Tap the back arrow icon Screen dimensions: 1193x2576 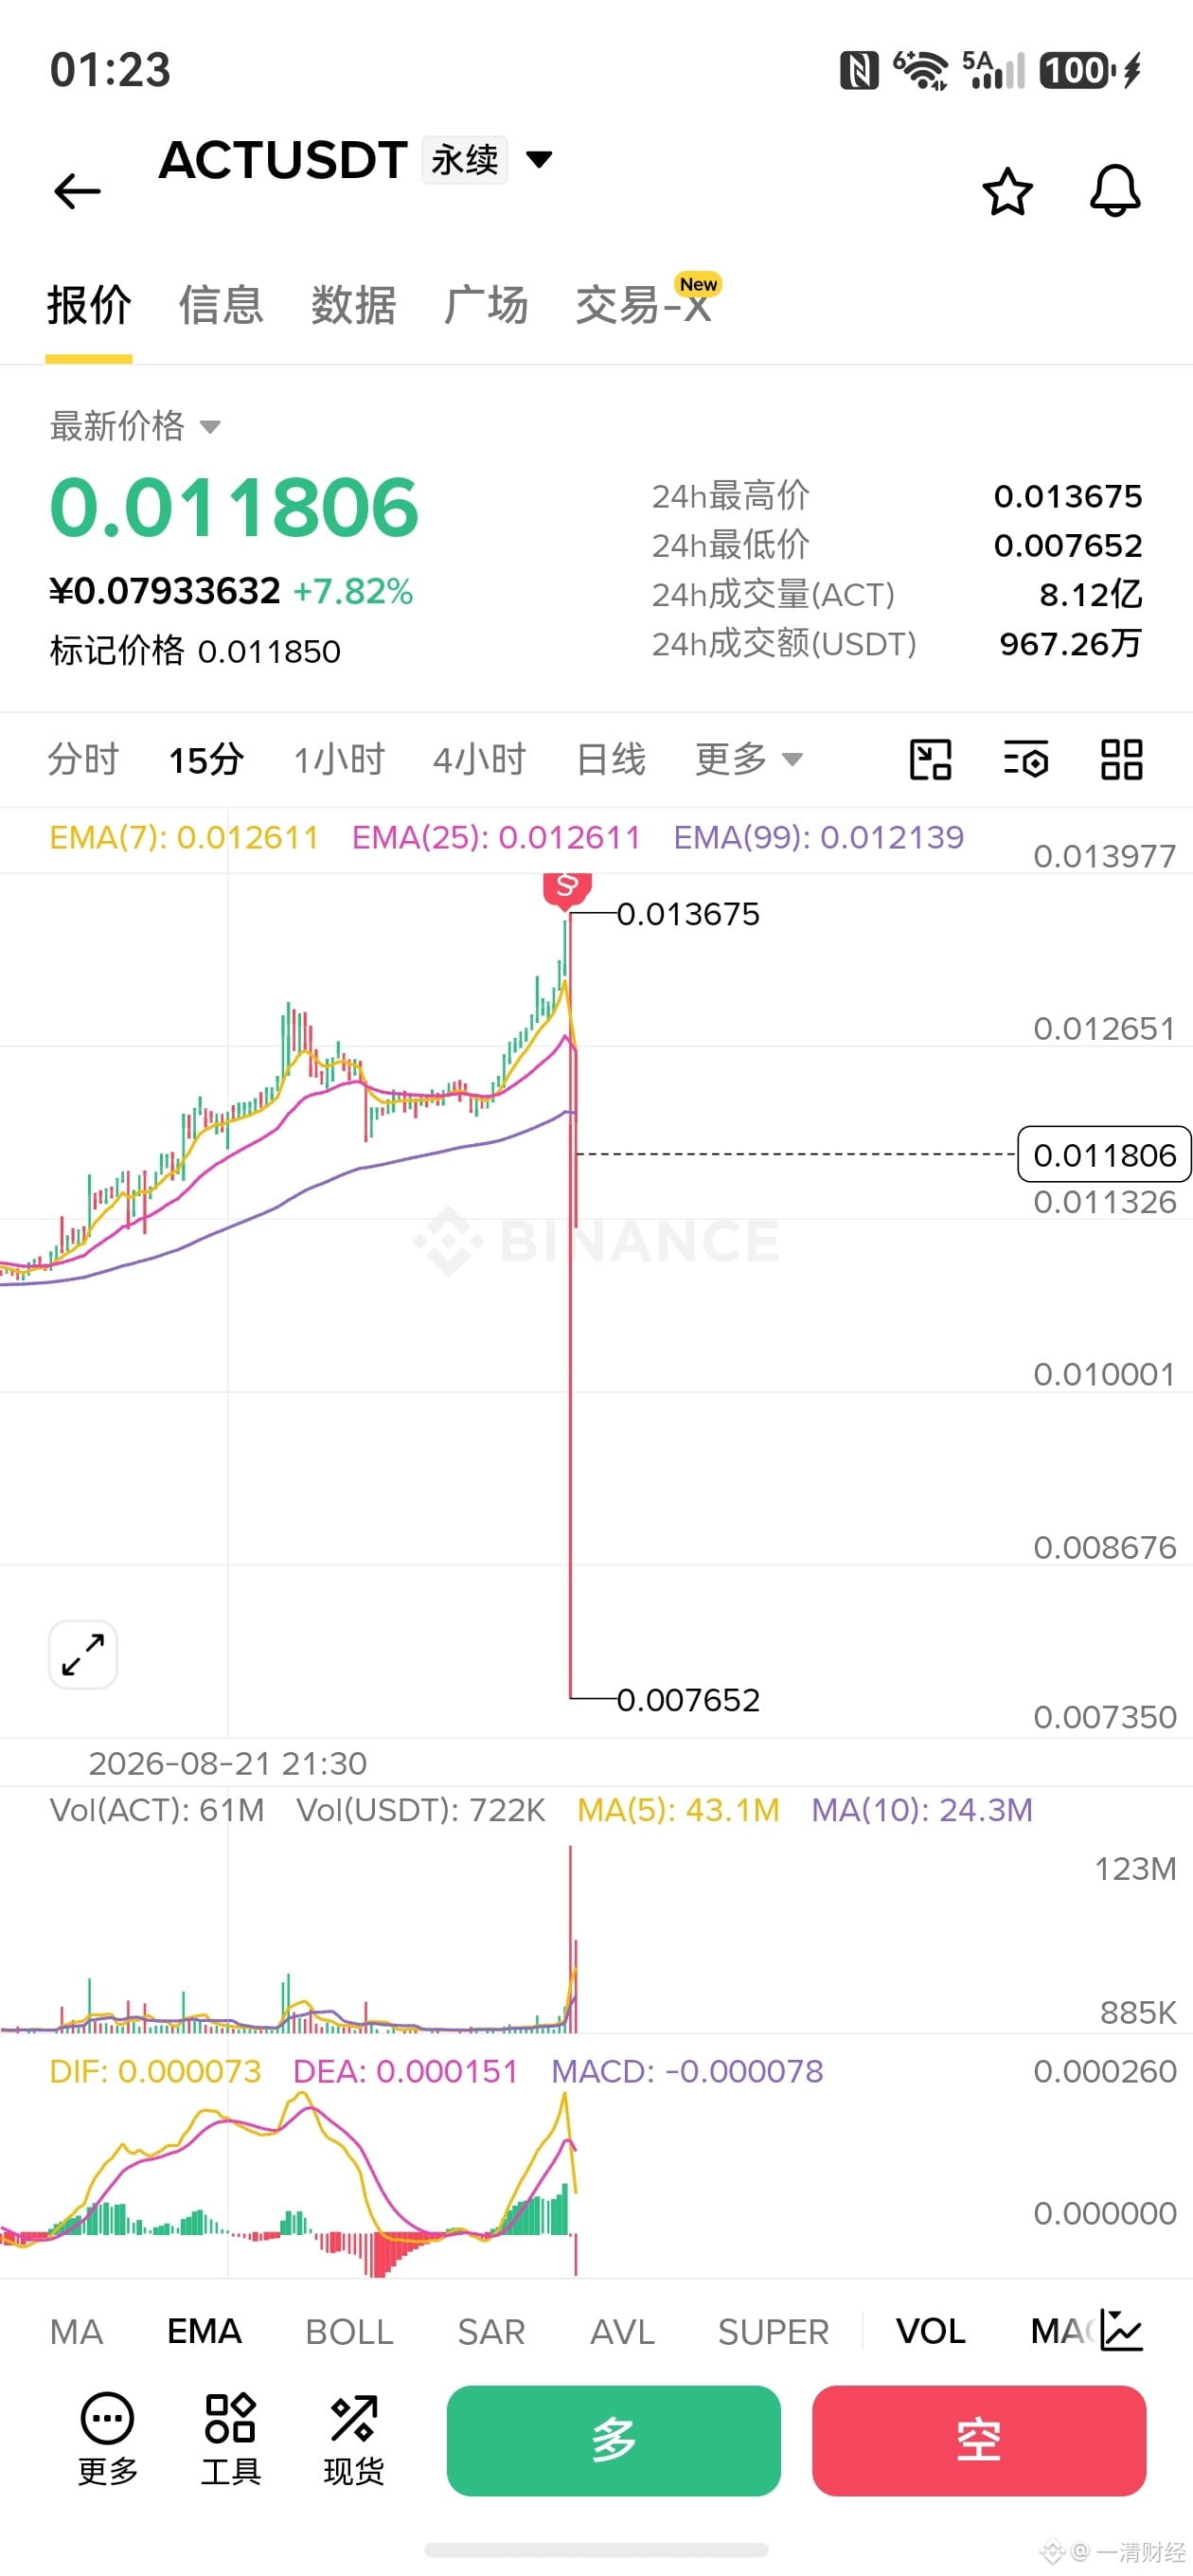77,191
